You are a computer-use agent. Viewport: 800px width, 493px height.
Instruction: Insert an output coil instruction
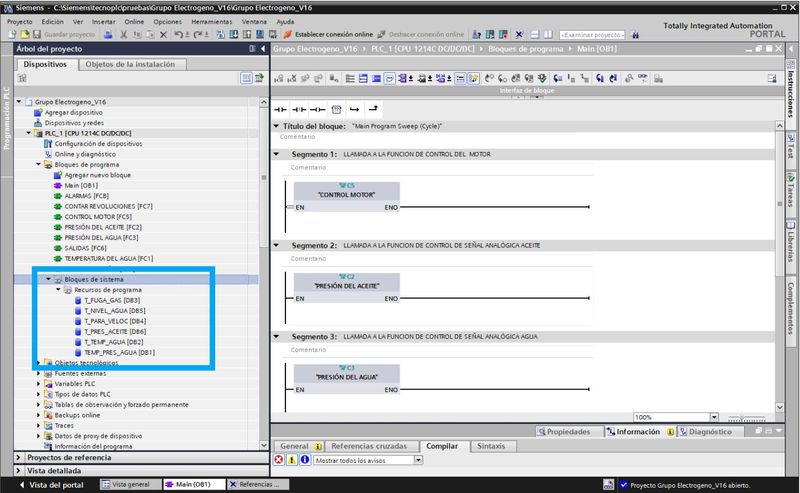317,109
